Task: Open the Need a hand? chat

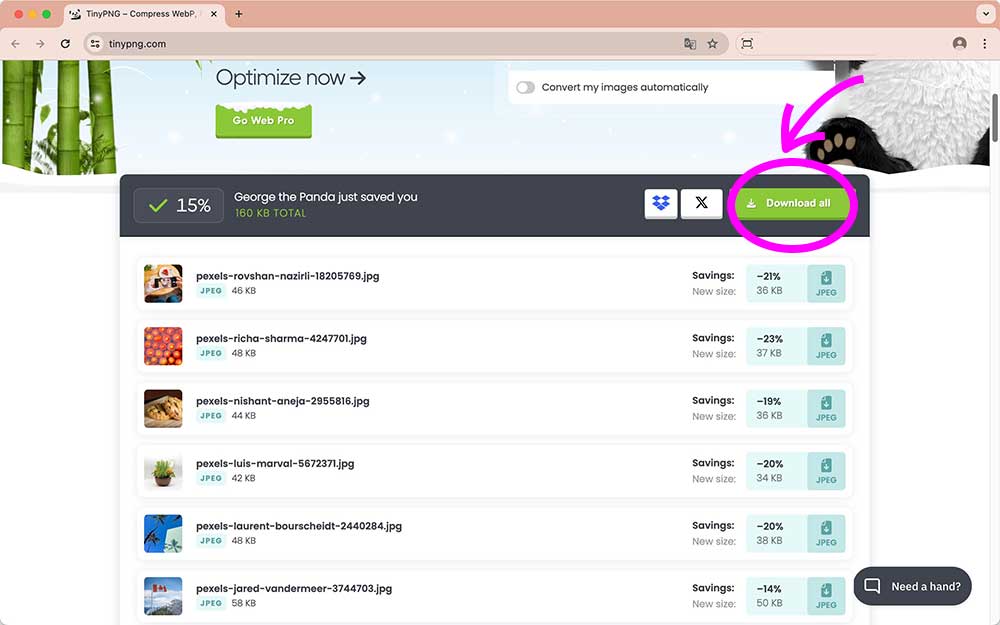Action: pos(913,586)
